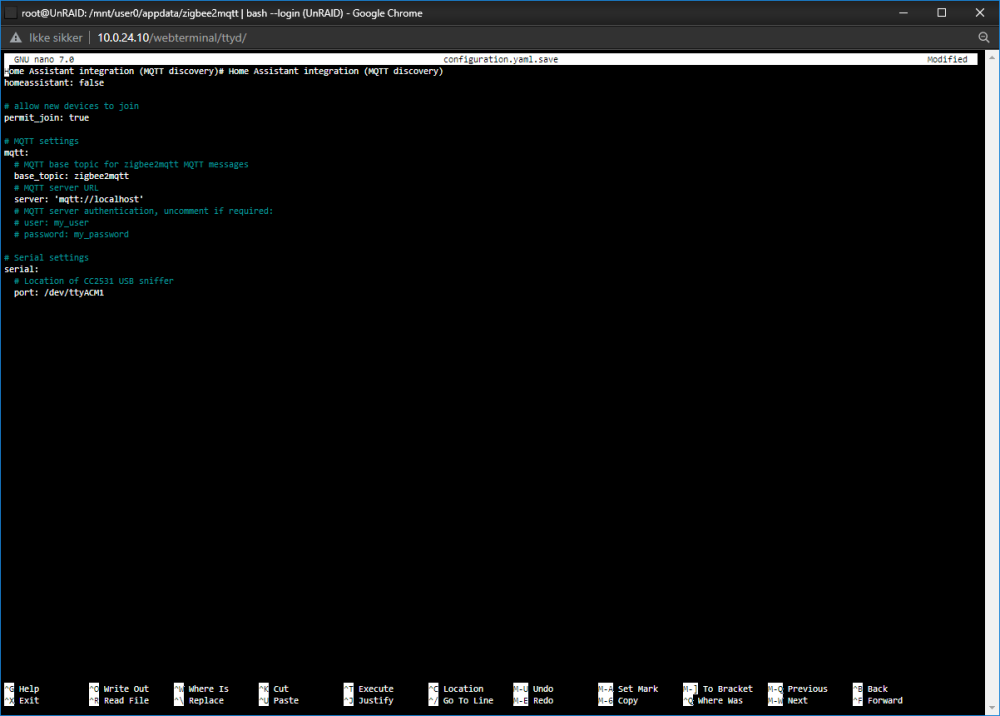Click the 'Forward' shortcut label
This screenshot has height=716, width=1000.
(x=885, y=700)
